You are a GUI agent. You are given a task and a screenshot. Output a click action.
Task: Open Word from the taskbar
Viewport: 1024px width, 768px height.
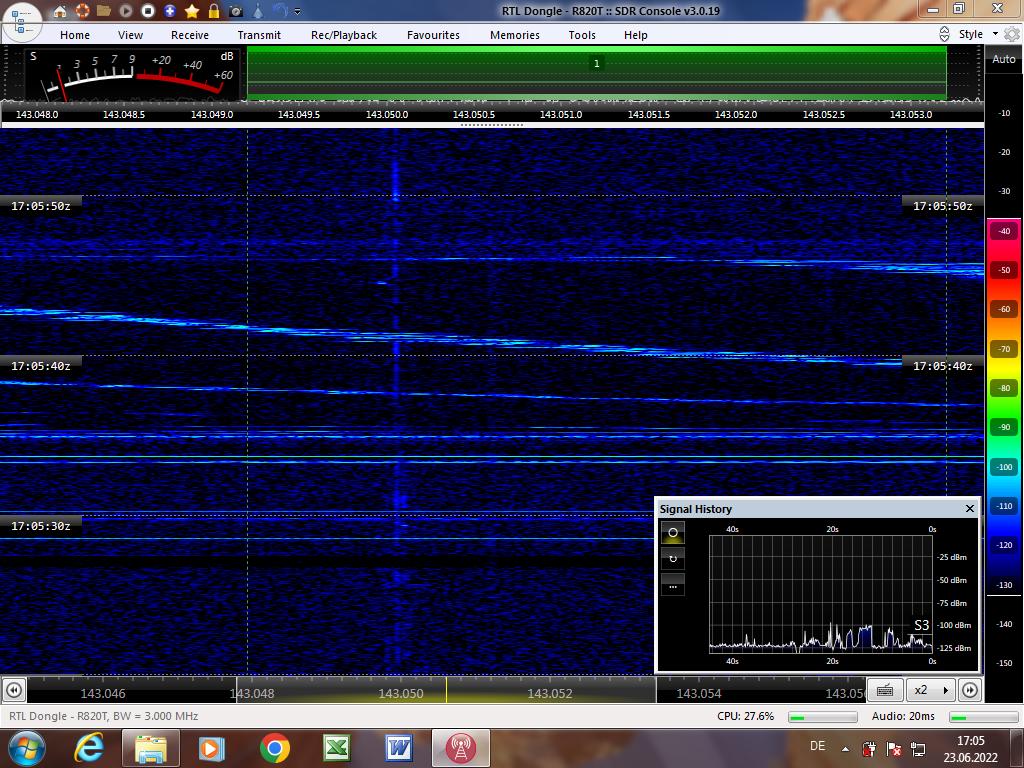click(399, 748)
